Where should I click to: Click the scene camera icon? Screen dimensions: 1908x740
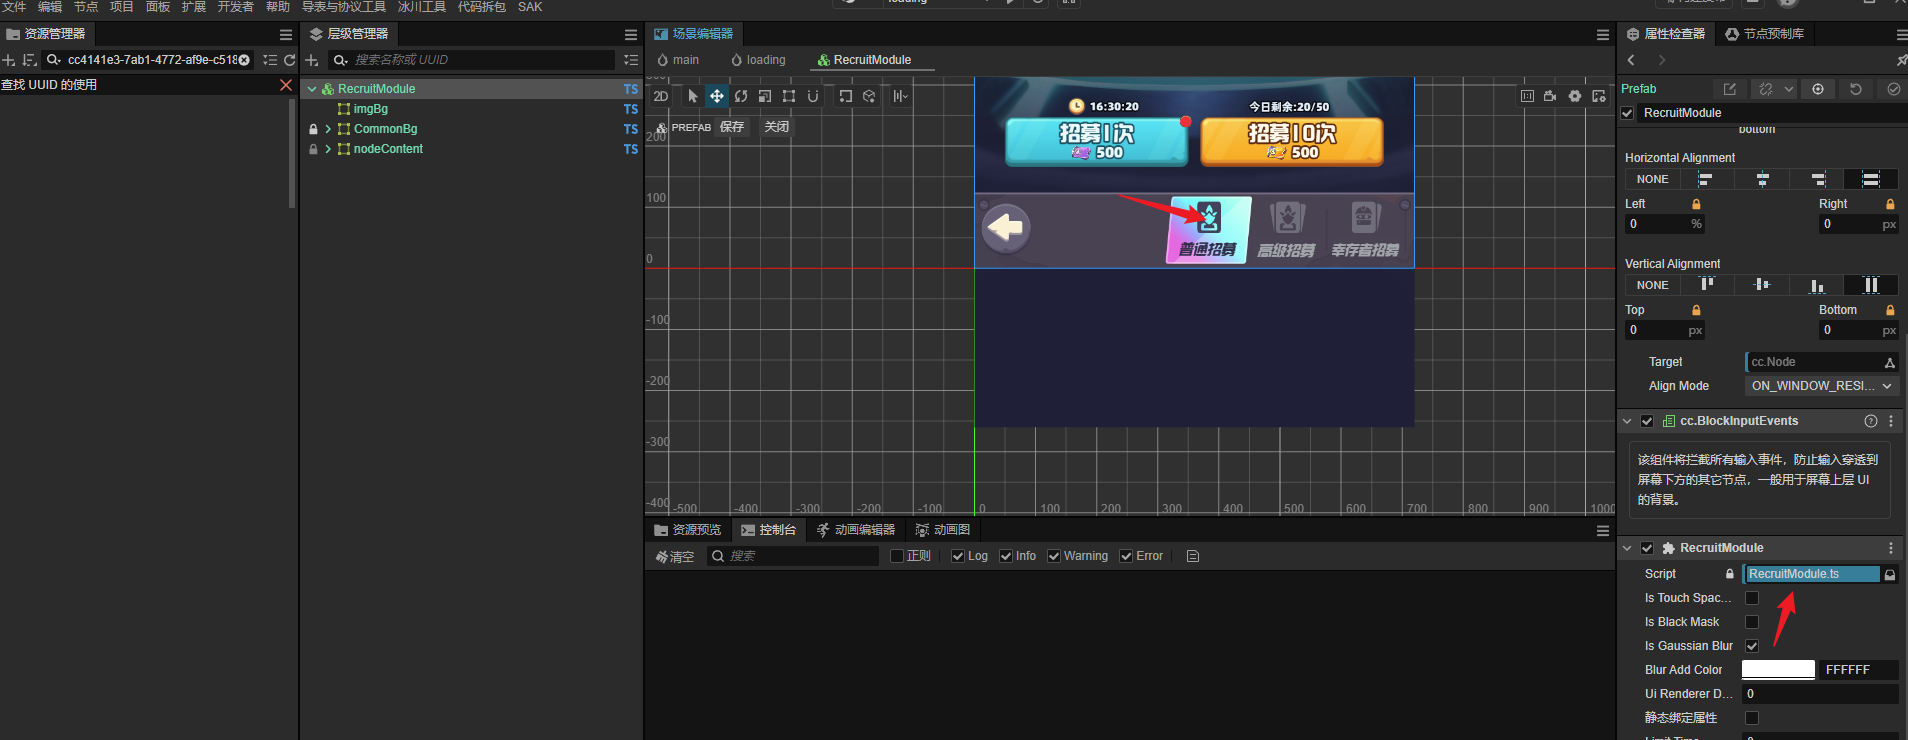pyautogui.click(x=1550, y=96)
